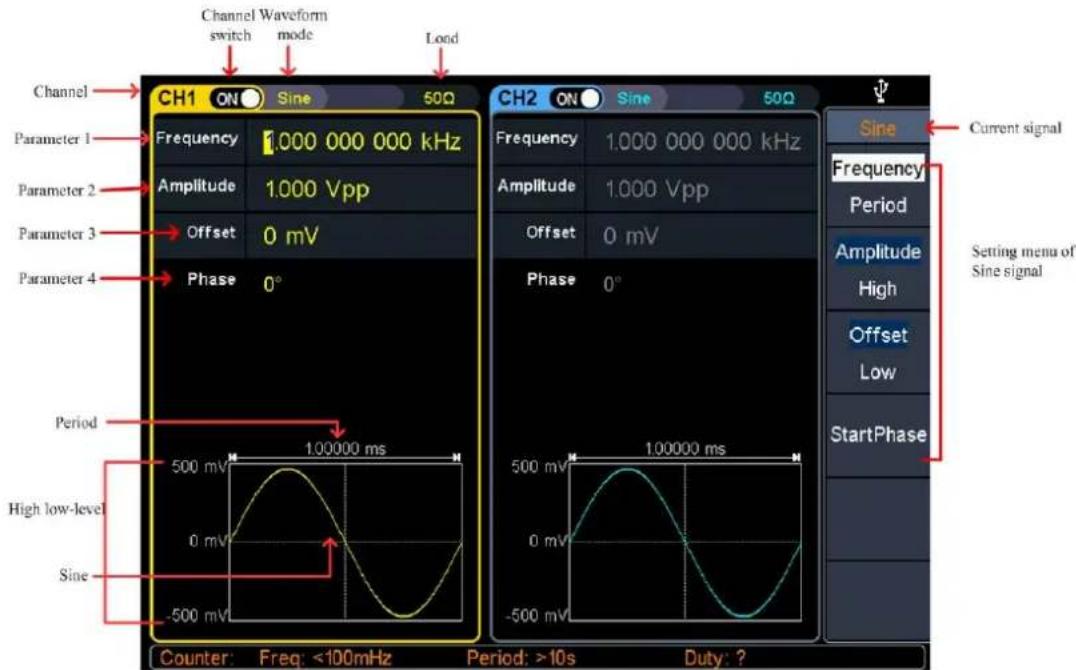Click the Period: >10s counter readout

coord(522,658)
